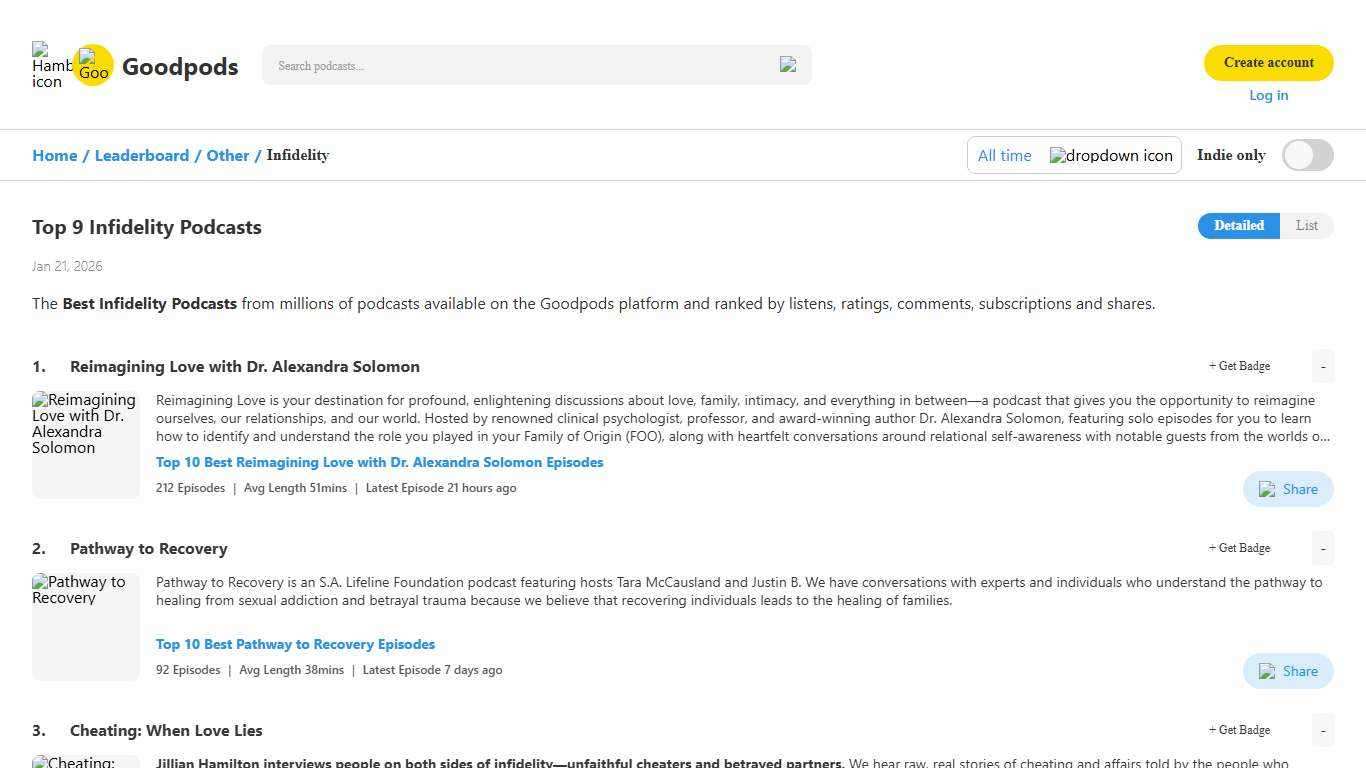This screenshot has height=768, width=1366.
Task: Collapse the Pathway to Recovery entry
Action: point(1322,548)
